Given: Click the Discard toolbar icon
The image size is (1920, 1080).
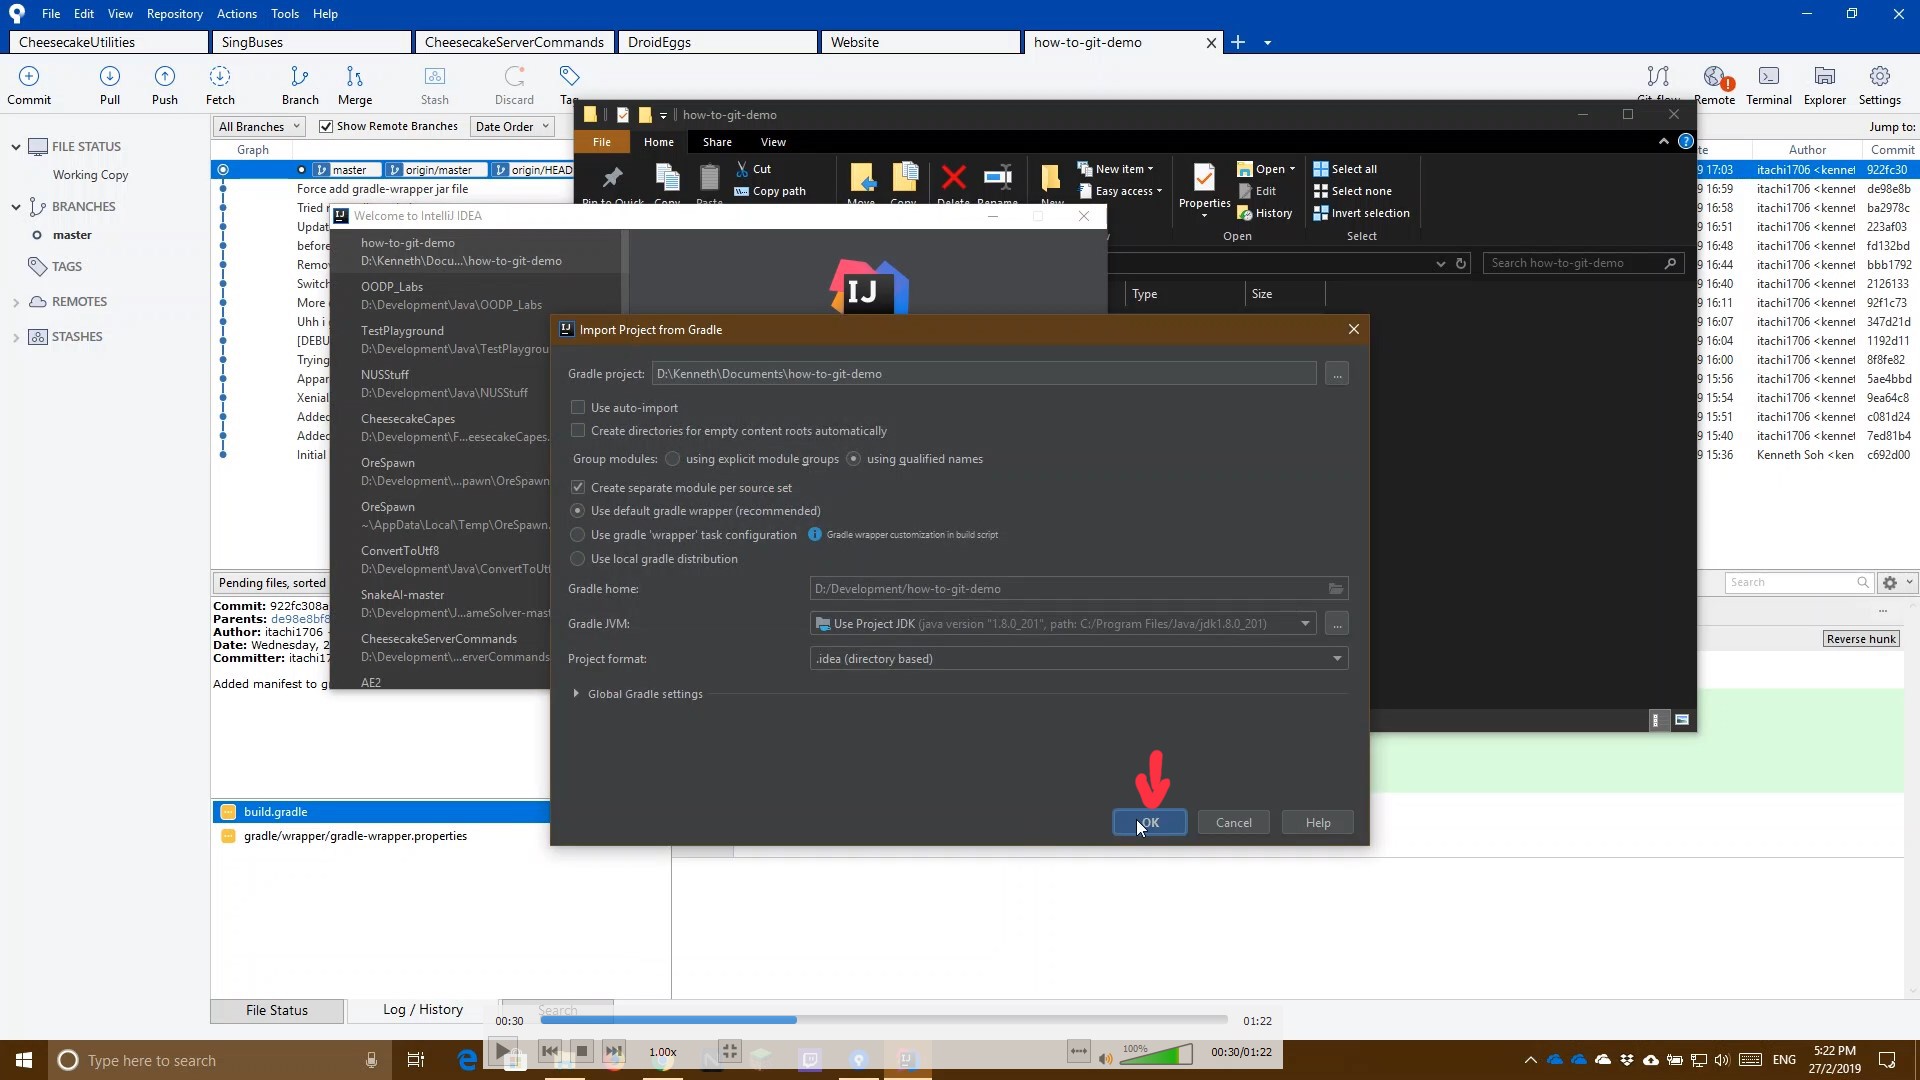Looking at the screenshot, I should point(514,85).
